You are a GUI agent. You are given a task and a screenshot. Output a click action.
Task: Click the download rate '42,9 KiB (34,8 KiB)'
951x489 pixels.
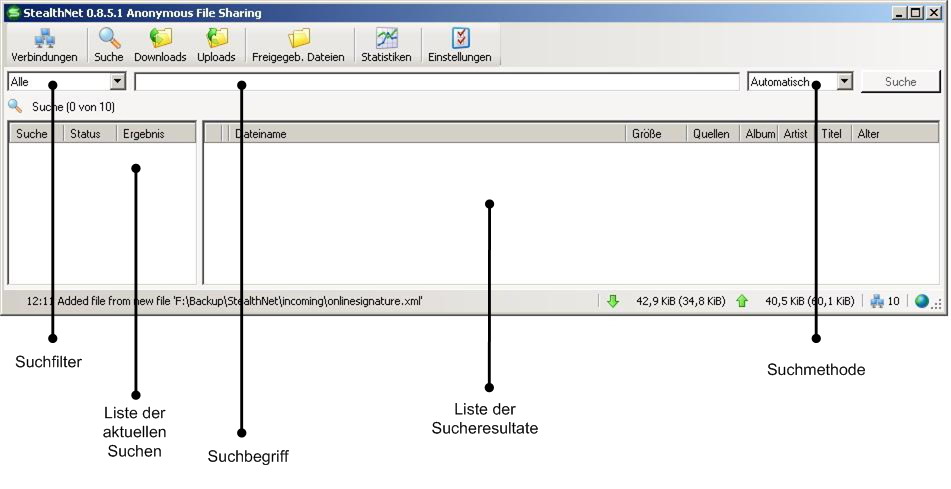[680, 301]
